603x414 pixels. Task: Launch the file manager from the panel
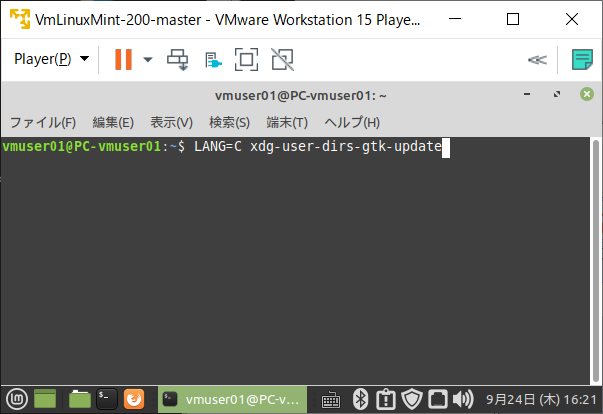tap(80, 399)
